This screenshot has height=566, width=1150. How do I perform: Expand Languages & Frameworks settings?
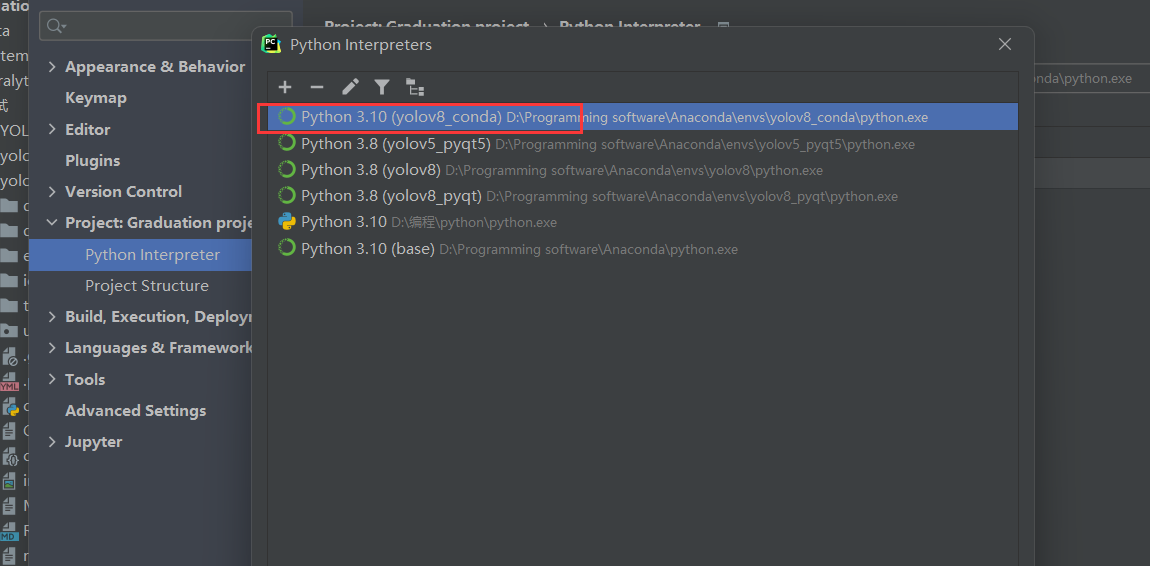[x=51, y=348]
